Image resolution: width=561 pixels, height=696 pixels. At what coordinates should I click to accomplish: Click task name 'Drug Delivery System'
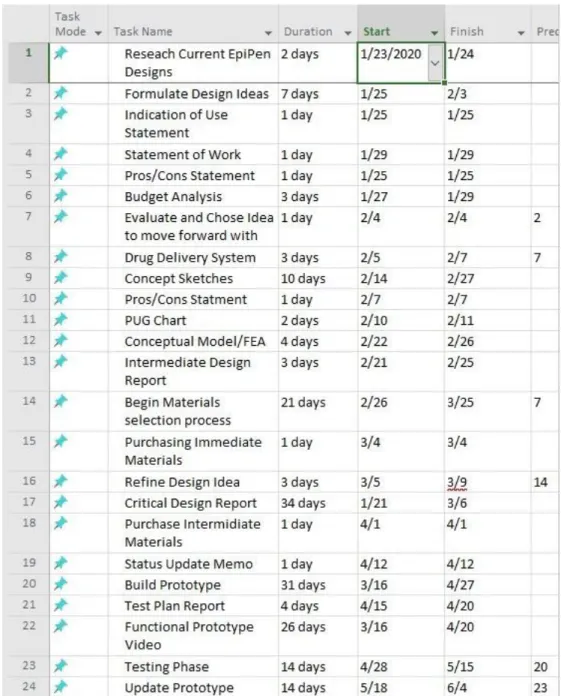[190, 257]
